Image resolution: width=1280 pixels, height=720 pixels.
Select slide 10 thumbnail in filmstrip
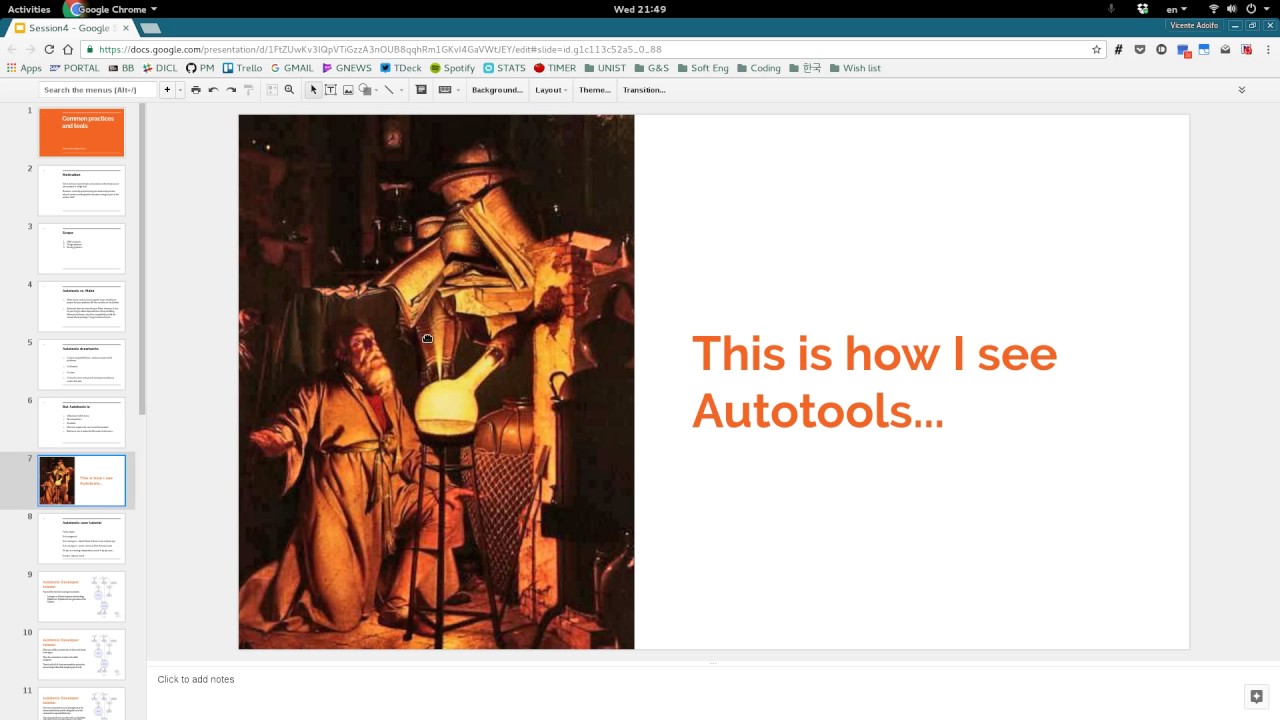coord(81,654)
